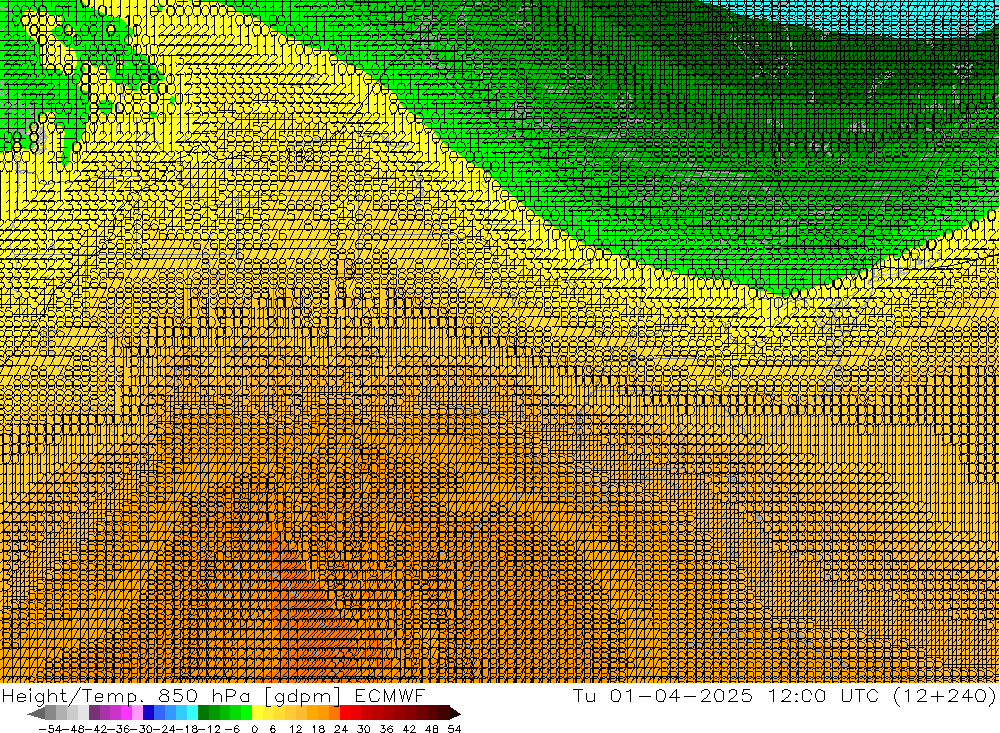
Task: Click the dark blue legend swatch above -30
Action: (x=148, y=713)
